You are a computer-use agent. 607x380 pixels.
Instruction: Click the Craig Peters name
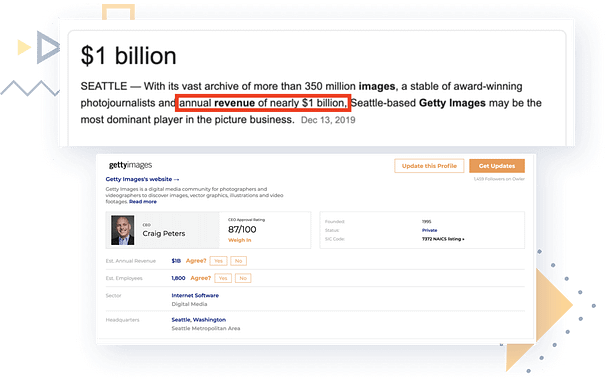(x=164, y=233)
